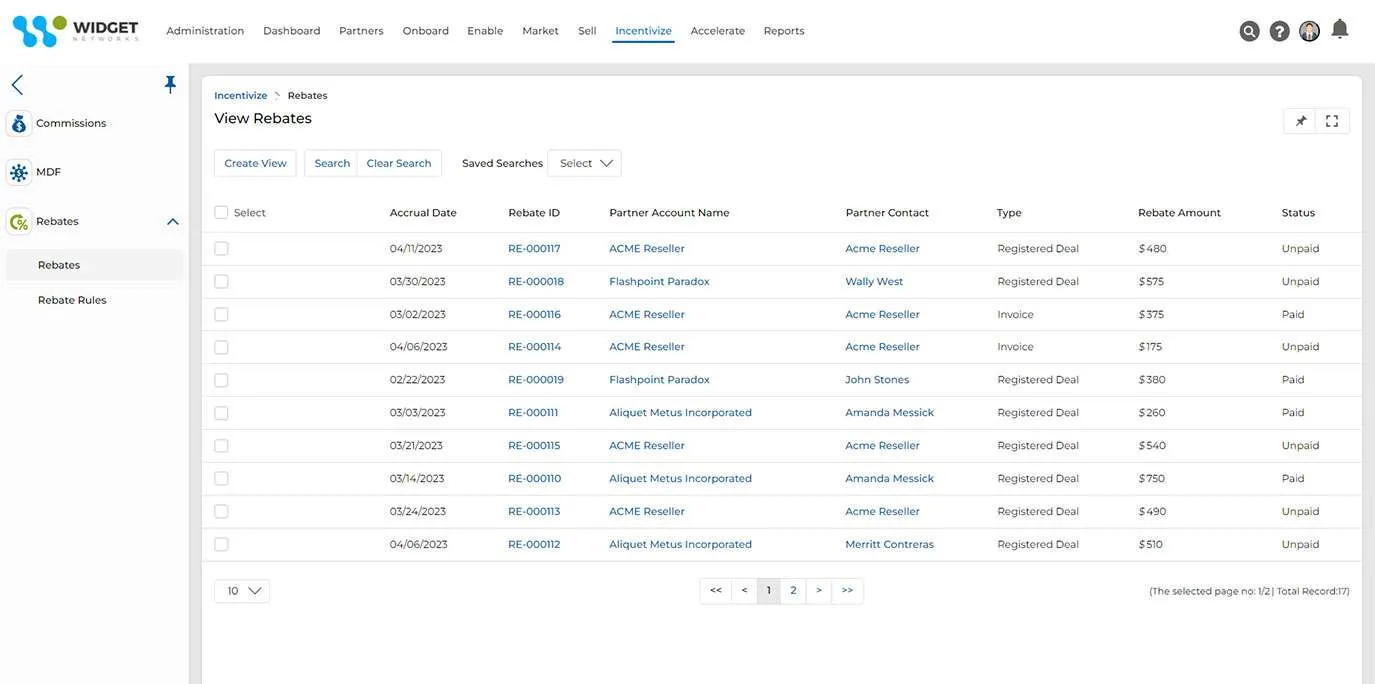Open Aliquet Metus Incorporated for RE-000110
This screenshot has height=684, width=1375.
(x=680, y=479)
